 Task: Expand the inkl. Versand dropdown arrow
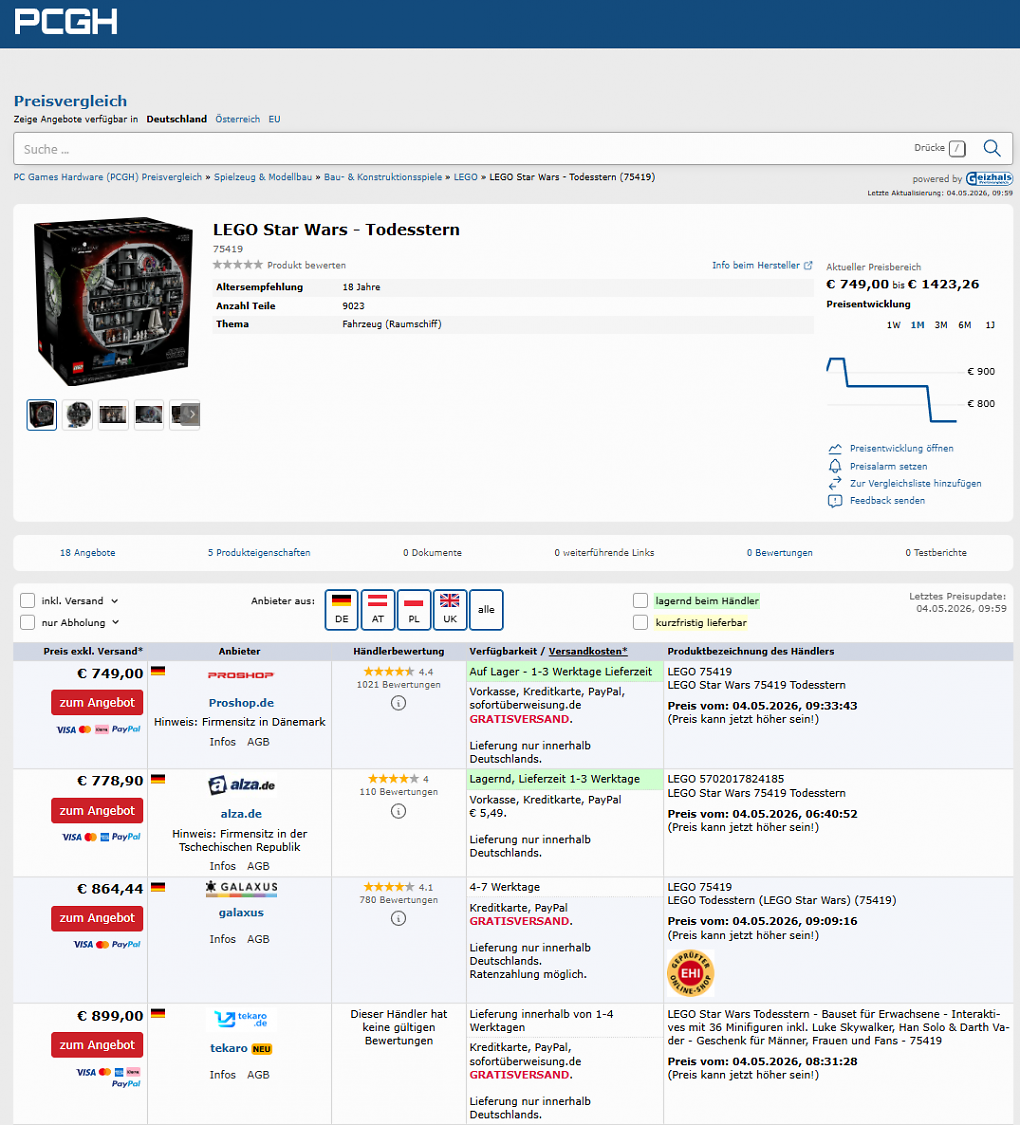pos(115,601)
